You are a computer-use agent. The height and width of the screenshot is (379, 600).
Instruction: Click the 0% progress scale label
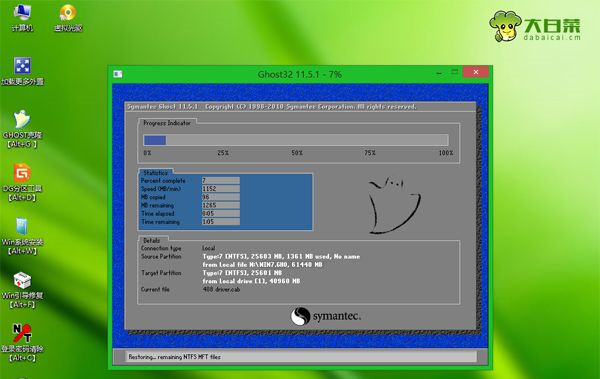point(147,153)
